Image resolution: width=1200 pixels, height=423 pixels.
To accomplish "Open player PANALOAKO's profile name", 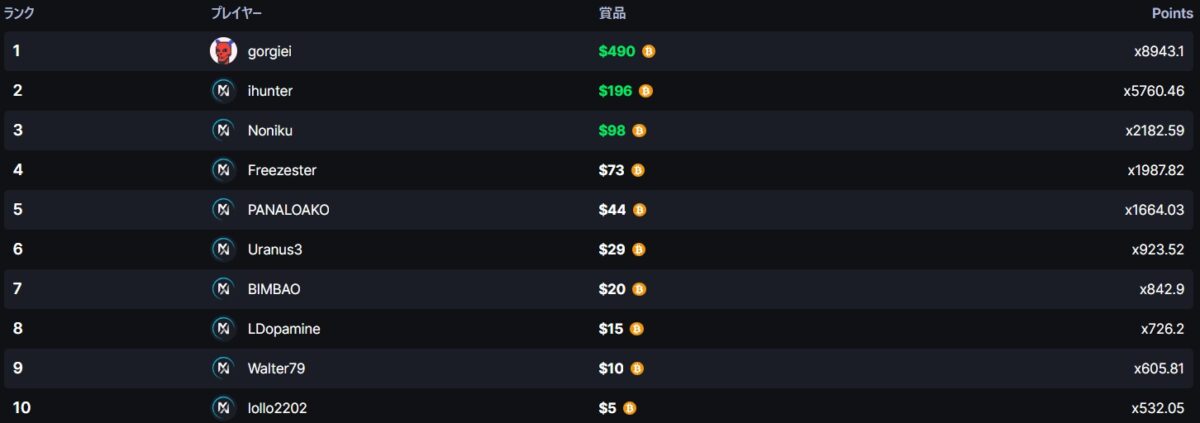I will pos(289,210).
